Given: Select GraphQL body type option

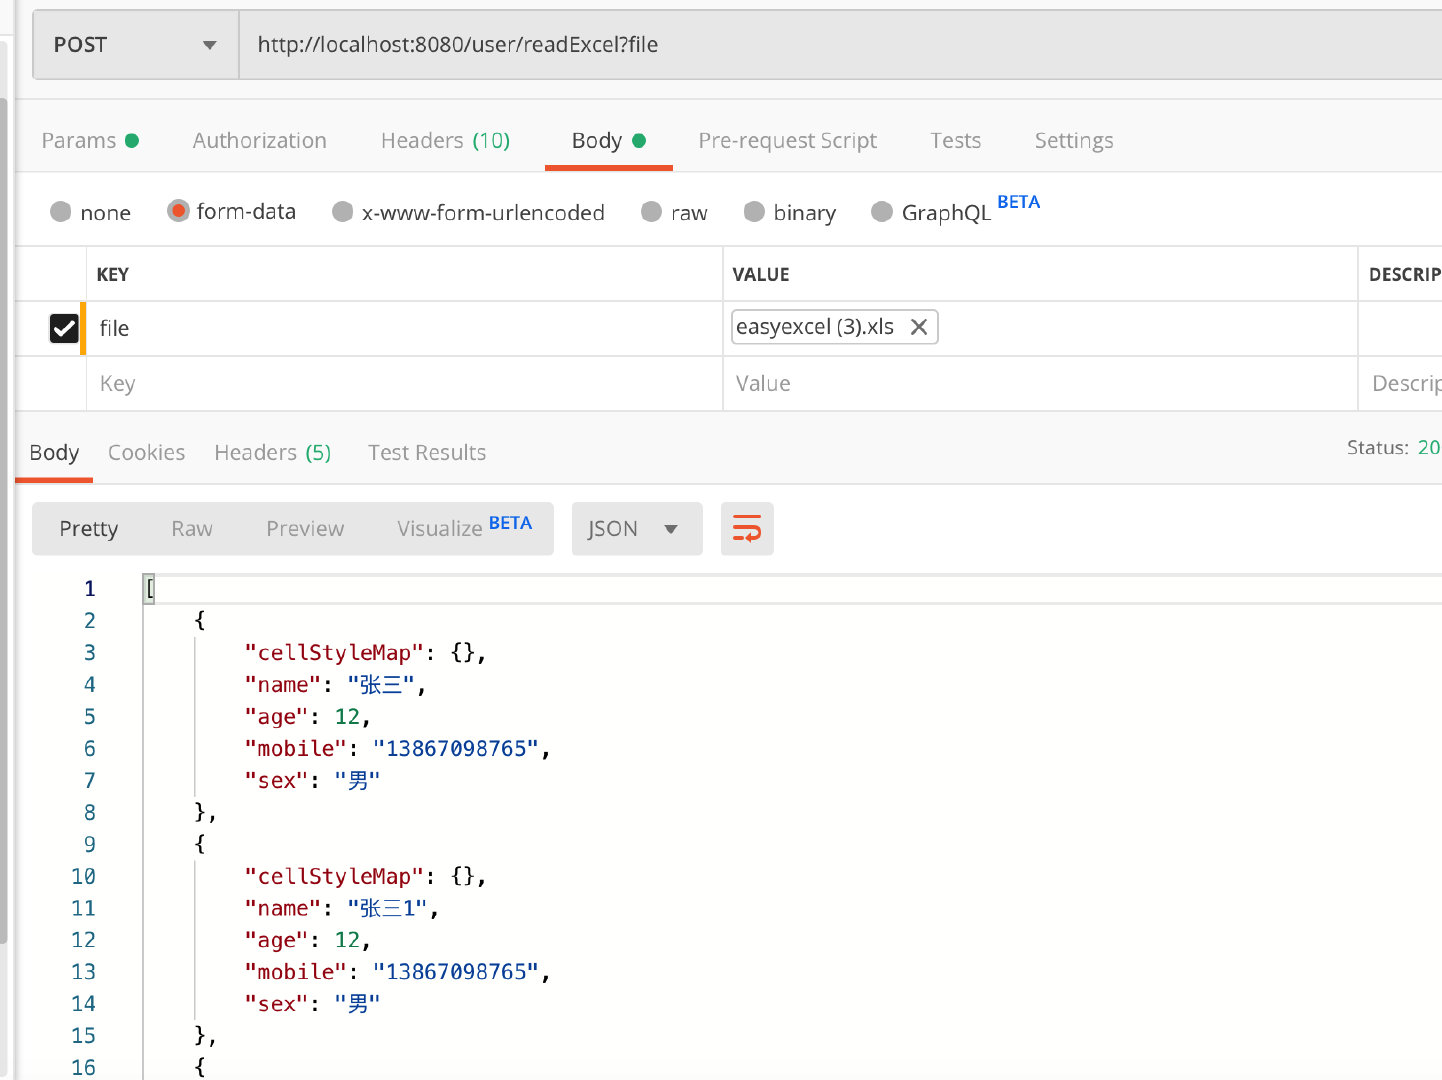Looking at the screenshot, I should (882, 212).
